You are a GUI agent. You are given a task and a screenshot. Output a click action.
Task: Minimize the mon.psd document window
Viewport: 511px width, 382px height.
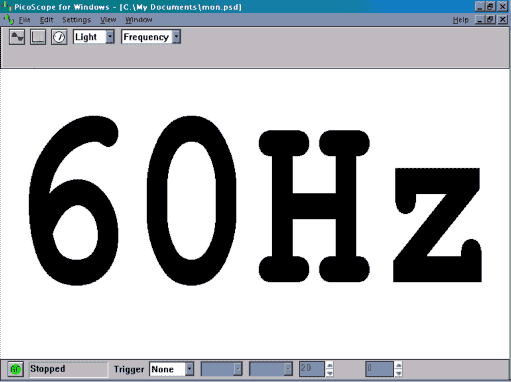pyautogui.click(x=479, y=20)
